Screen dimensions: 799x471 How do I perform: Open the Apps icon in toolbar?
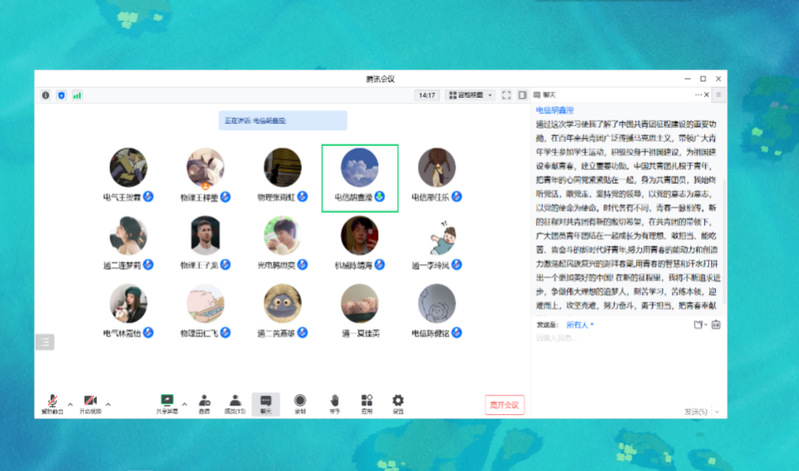tap(367, 400)
